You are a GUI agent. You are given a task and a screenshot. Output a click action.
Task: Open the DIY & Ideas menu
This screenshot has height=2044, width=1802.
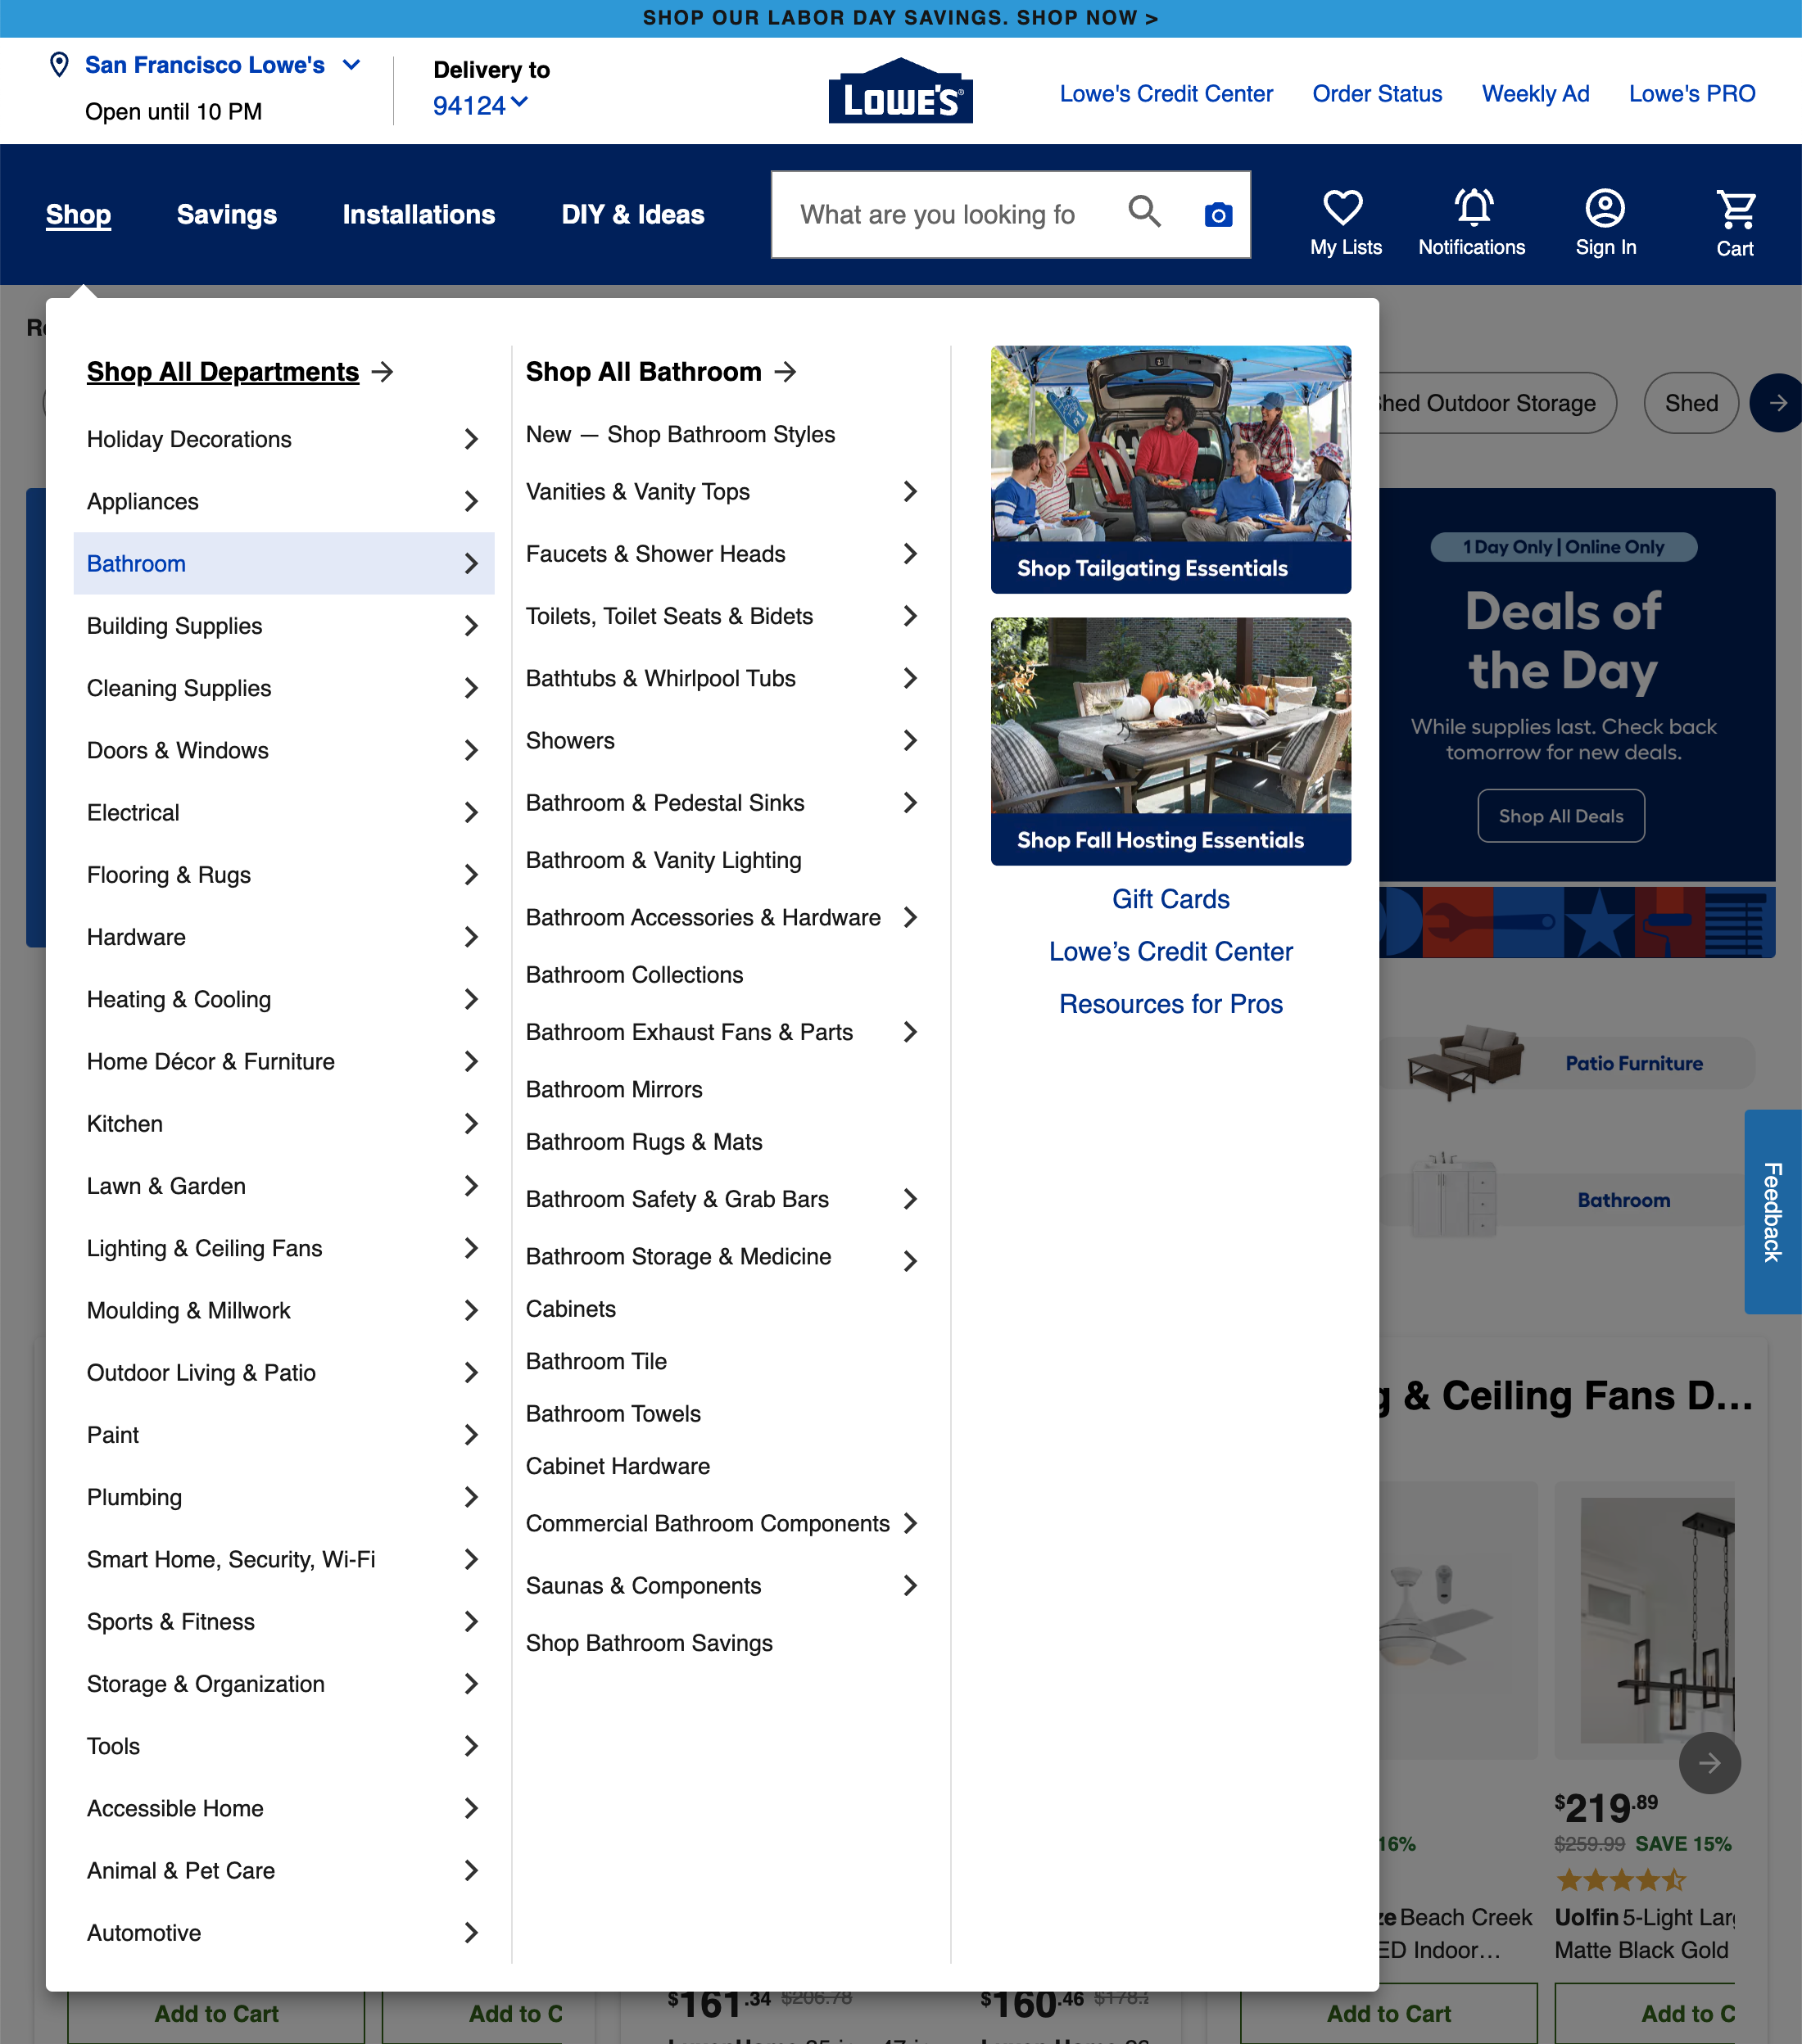632,214
